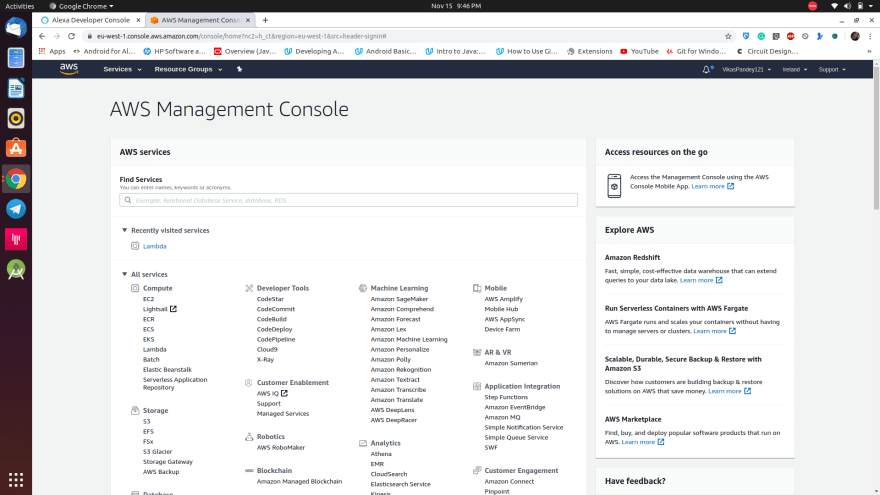This screenshot has width=880, height=495.
Task: Collapse the All services section
Action: pyautogui.click(x=125, y=274)
